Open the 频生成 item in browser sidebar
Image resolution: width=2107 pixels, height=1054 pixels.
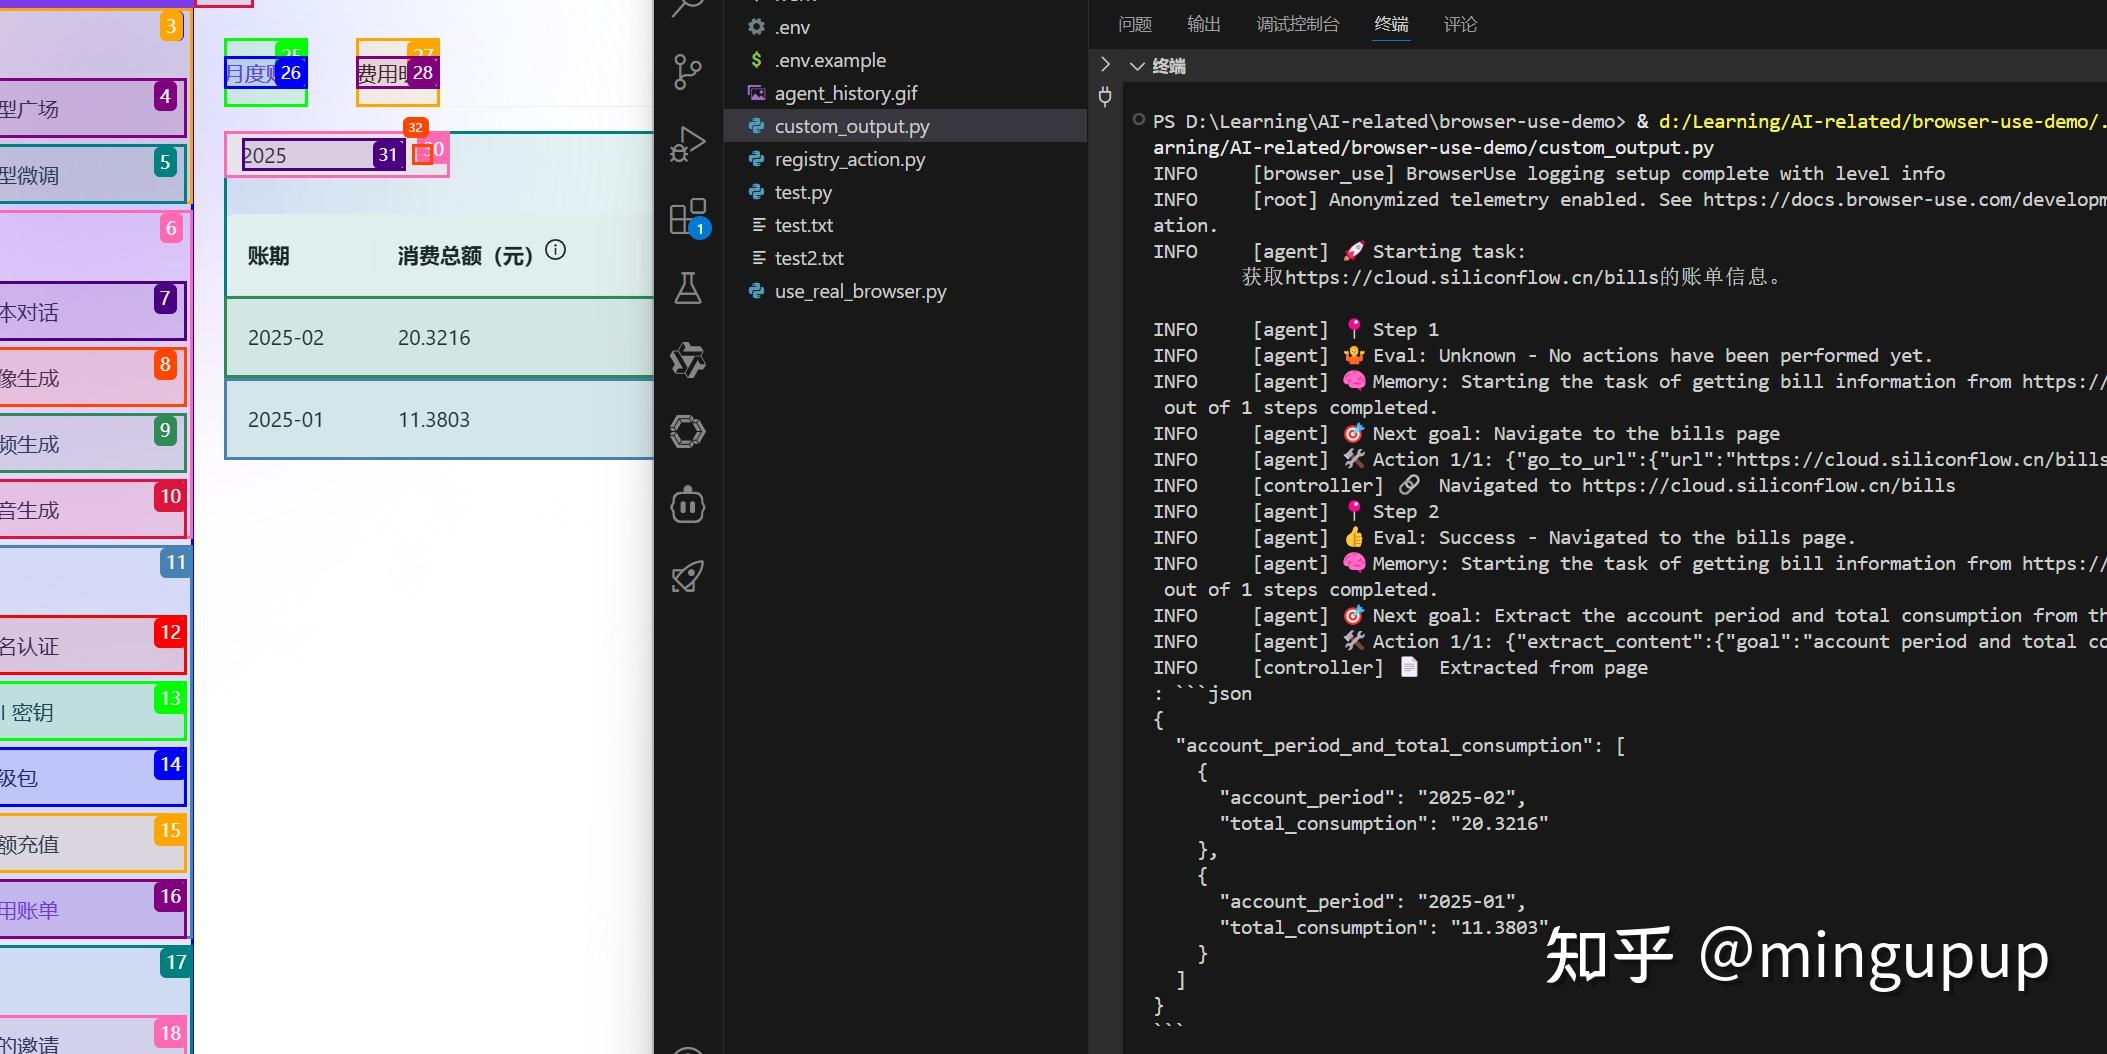92,443
